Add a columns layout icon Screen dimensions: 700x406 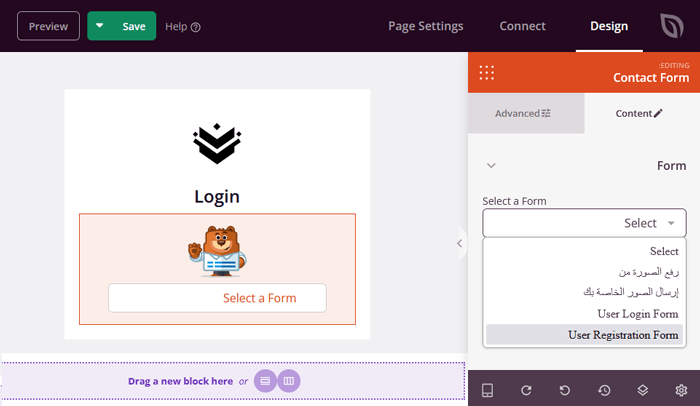(289, 381)
